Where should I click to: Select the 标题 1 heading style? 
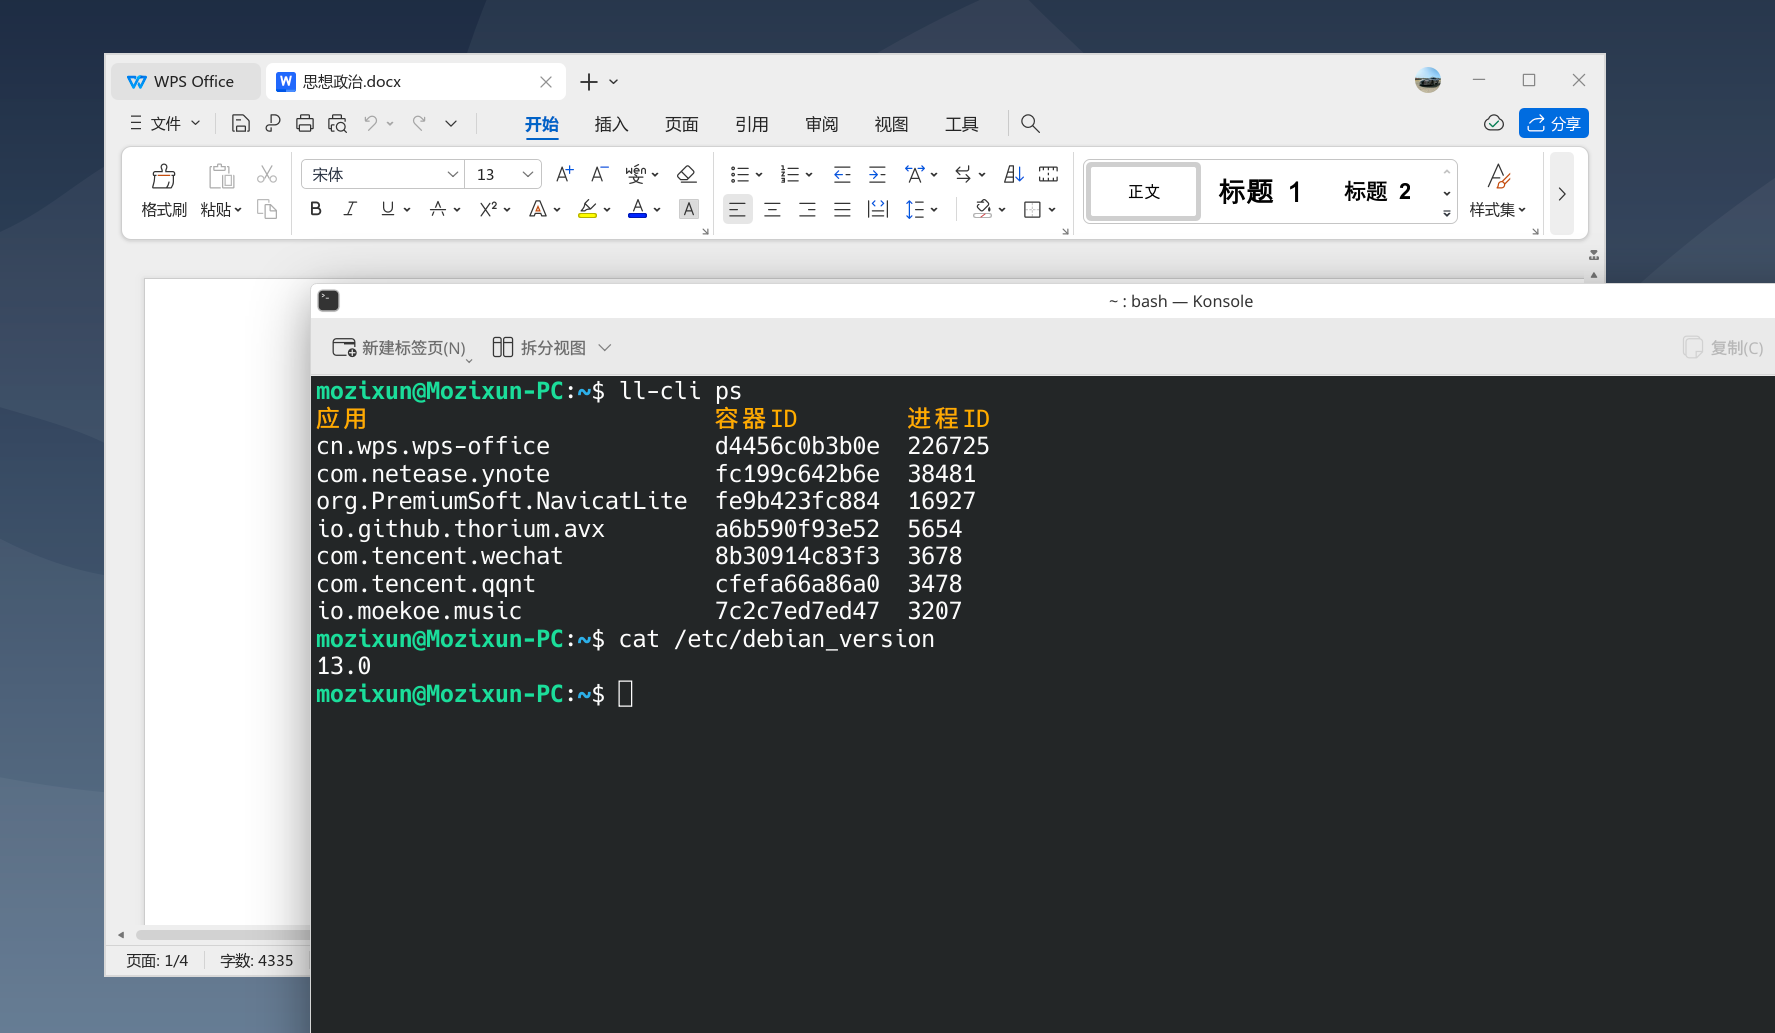[x=1259, y=191]
